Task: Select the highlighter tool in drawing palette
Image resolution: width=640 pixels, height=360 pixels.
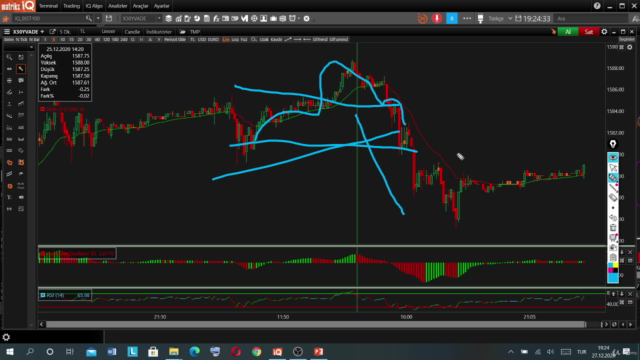Action: [x=613, y=178]
